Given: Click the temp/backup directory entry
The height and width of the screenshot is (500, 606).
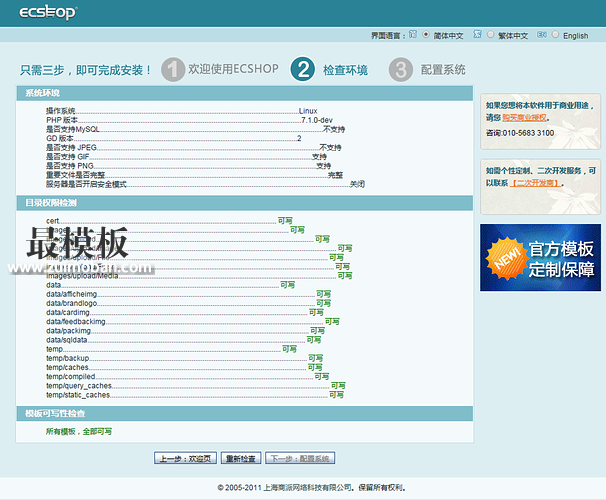Looking at the screenshot, I should 68,358.
